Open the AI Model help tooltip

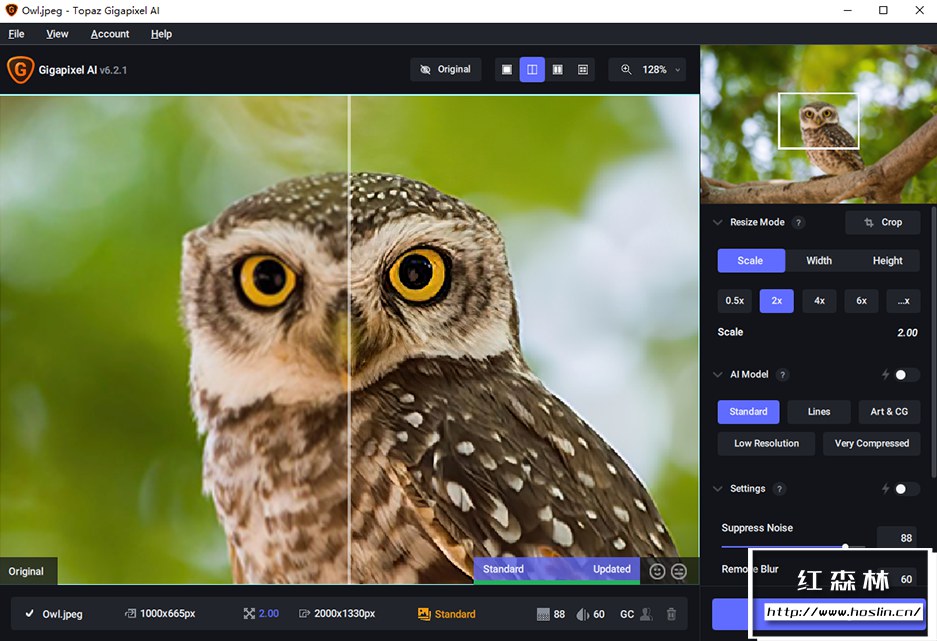tap(783, 375)
